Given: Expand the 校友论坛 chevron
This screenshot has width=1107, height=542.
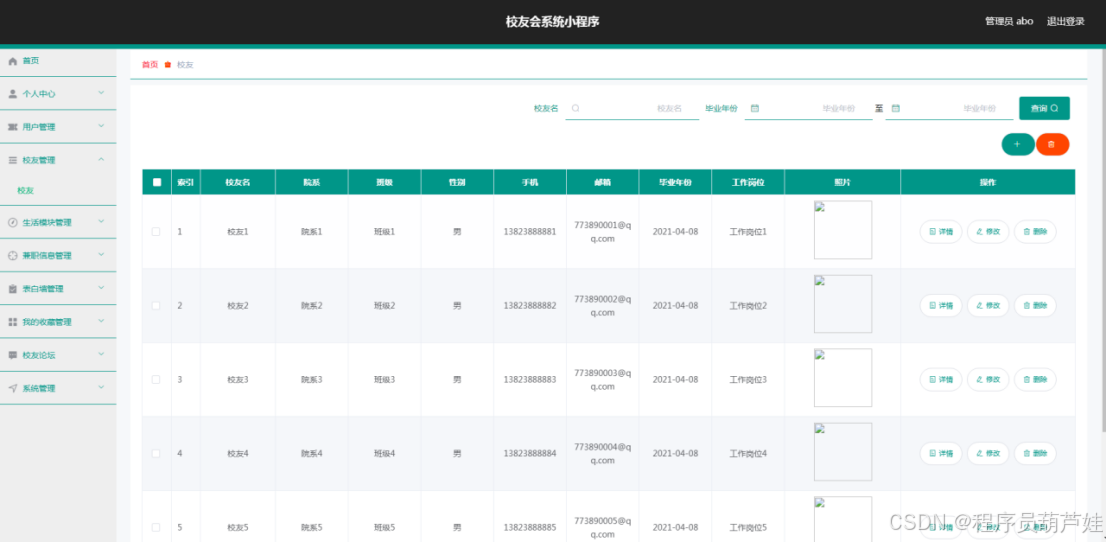Looking at the screenshot, I should (x=101, y=354).
